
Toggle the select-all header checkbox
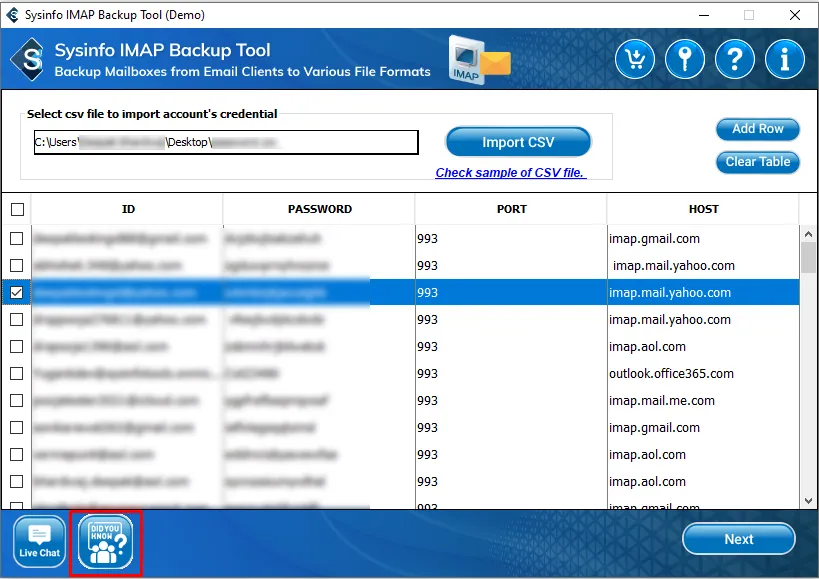coord(17,210)
